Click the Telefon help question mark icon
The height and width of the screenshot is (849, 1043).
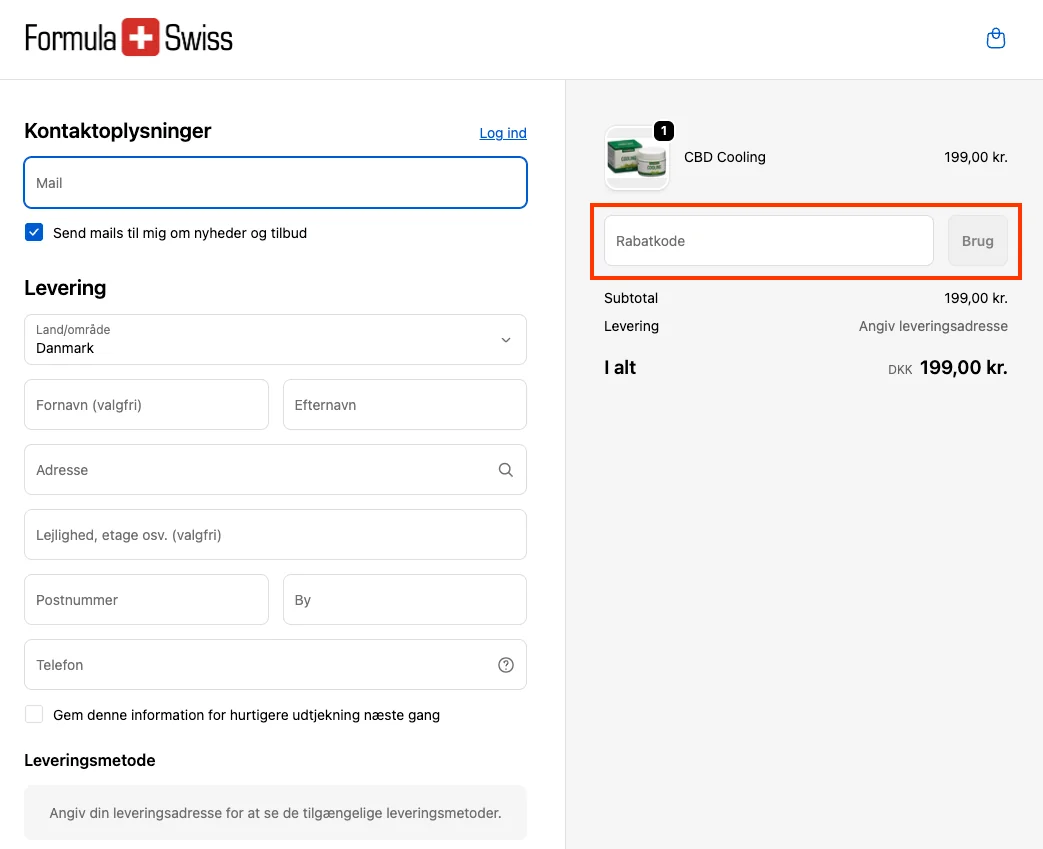point(505,665)
